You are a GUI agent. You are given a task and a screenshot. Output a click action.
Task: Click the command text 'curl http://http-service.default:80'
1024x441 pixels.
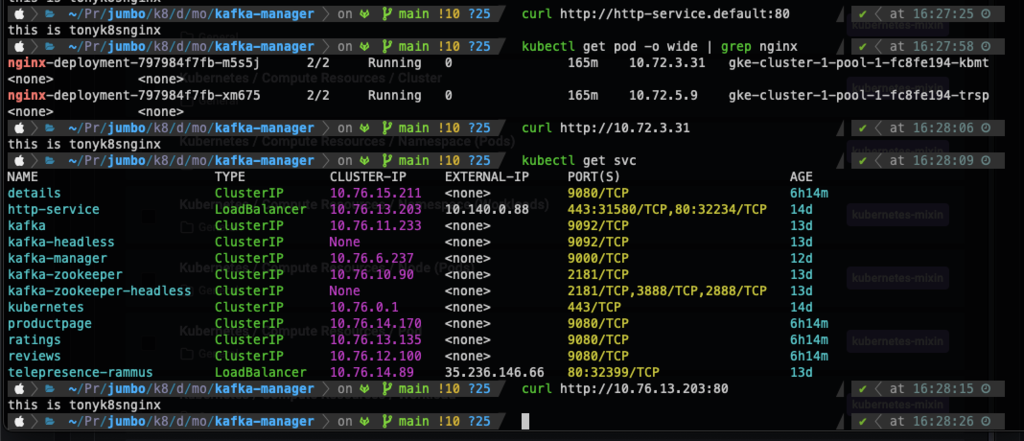pos(656,14)
